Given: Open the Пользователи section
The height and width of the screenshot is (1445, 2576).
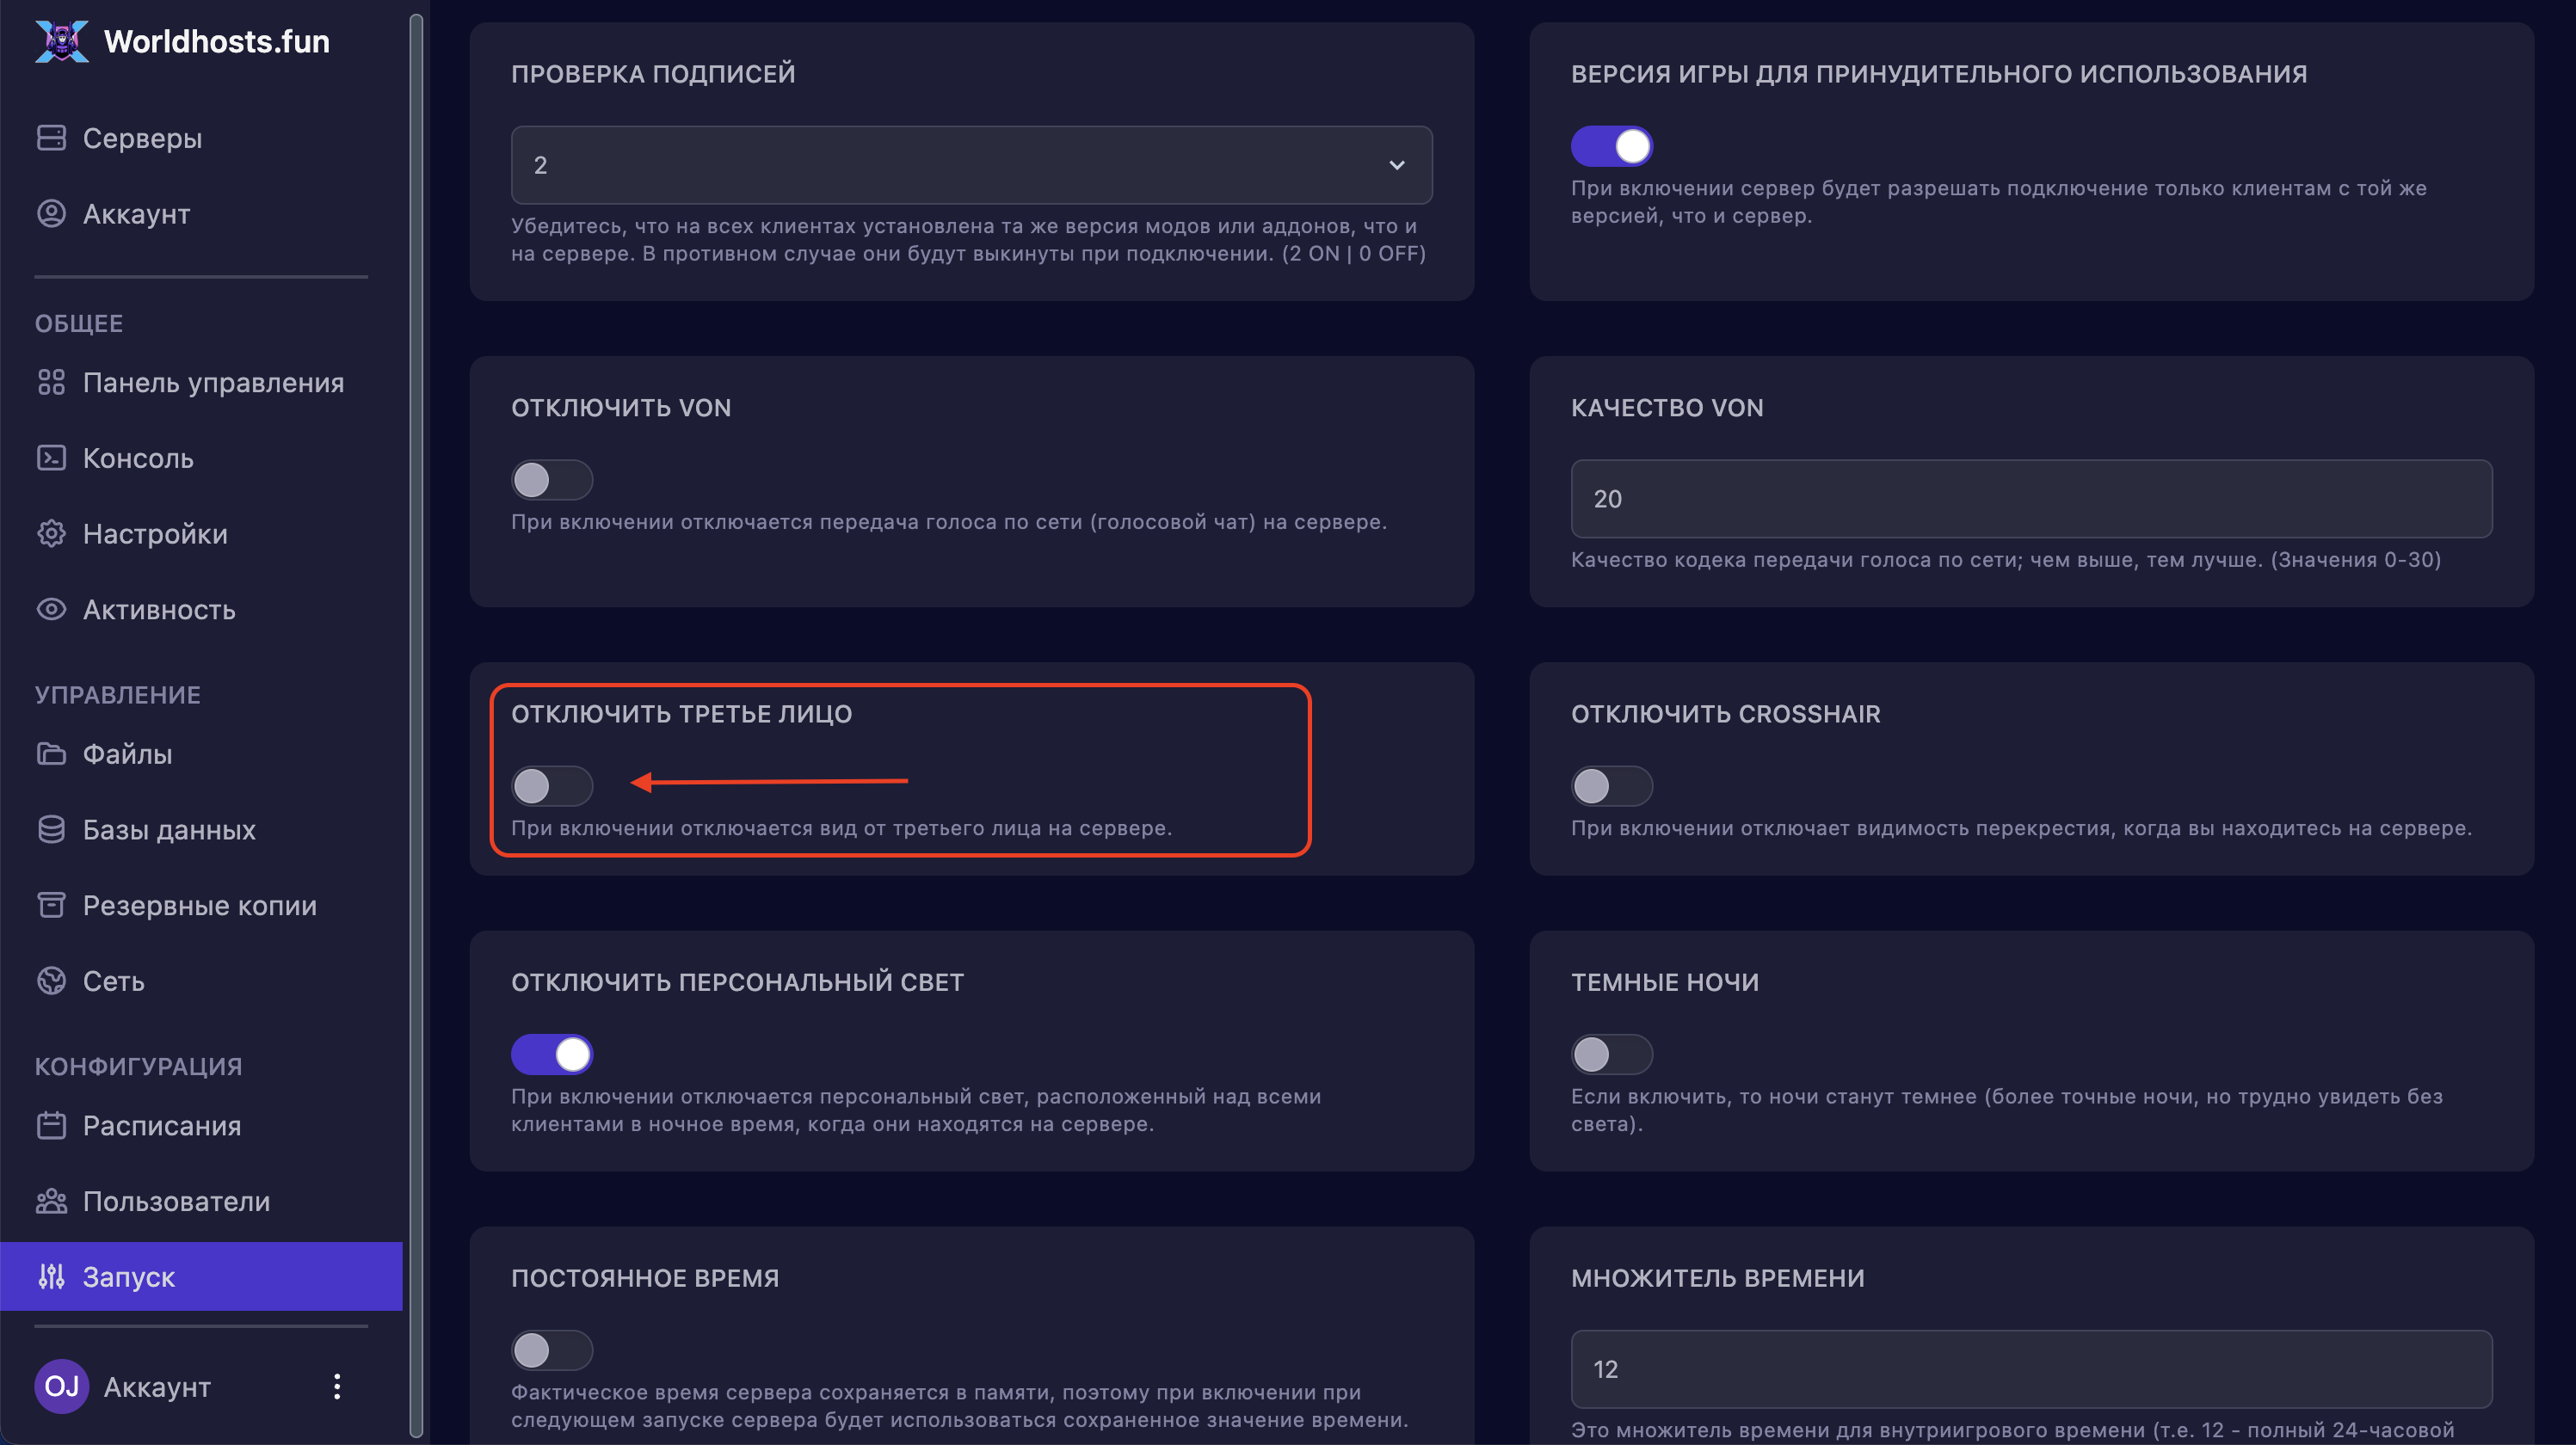Looking at the screenshot, I should (x=176, y=1201).
